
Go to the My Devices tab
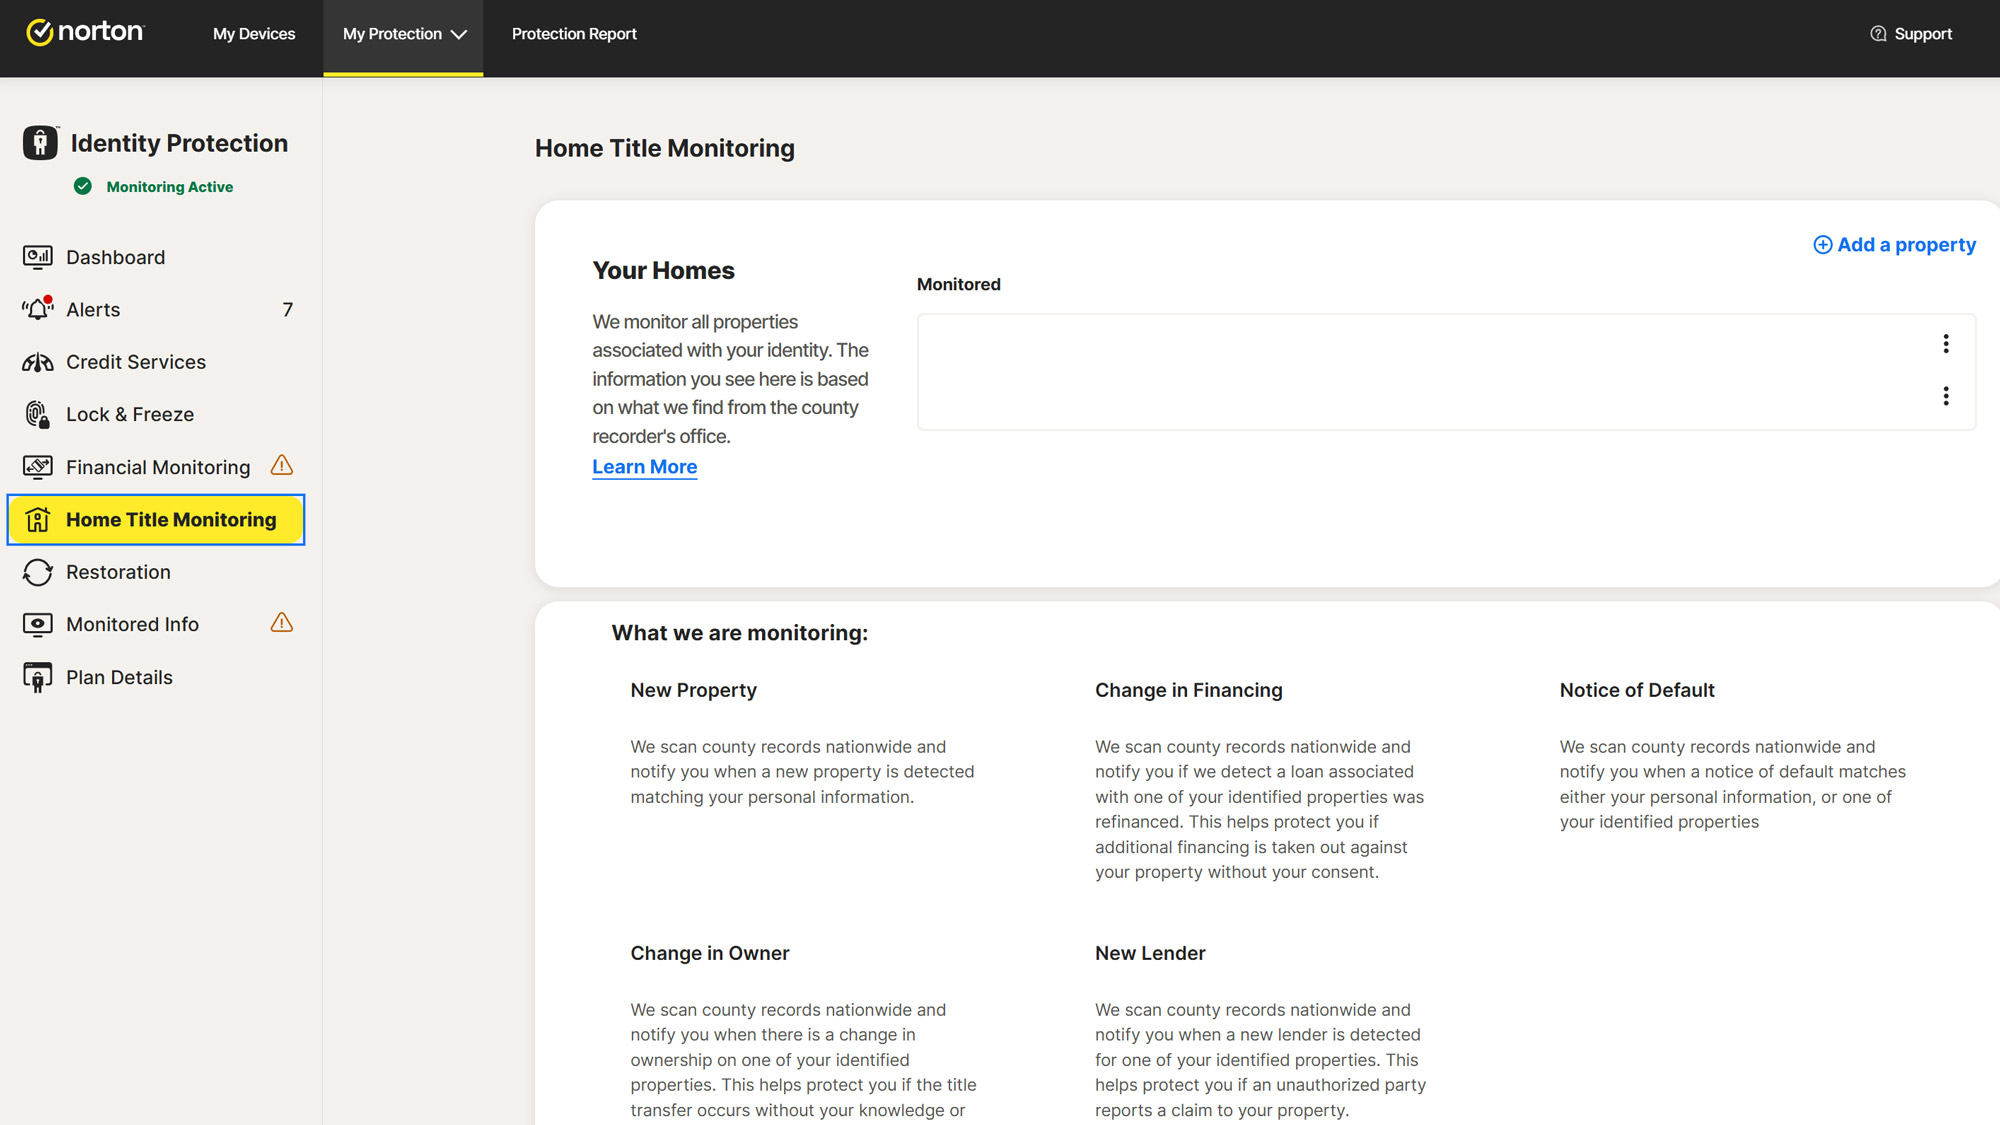point(254,34)
